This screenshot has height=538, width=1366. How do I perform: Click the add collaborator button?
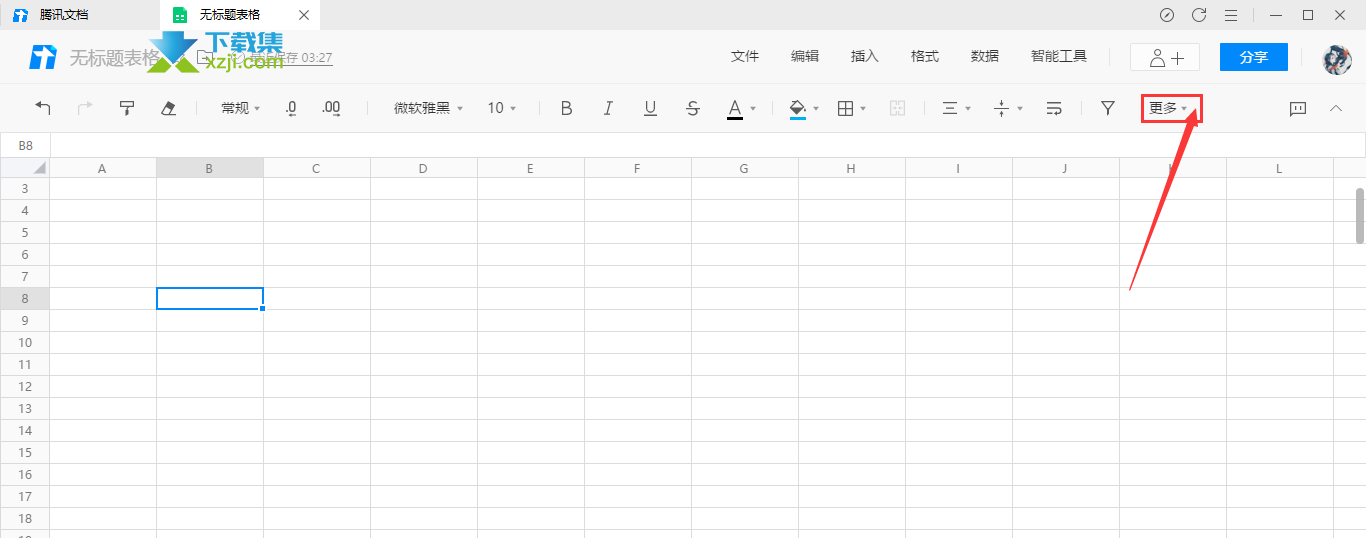click(1165, 57)
